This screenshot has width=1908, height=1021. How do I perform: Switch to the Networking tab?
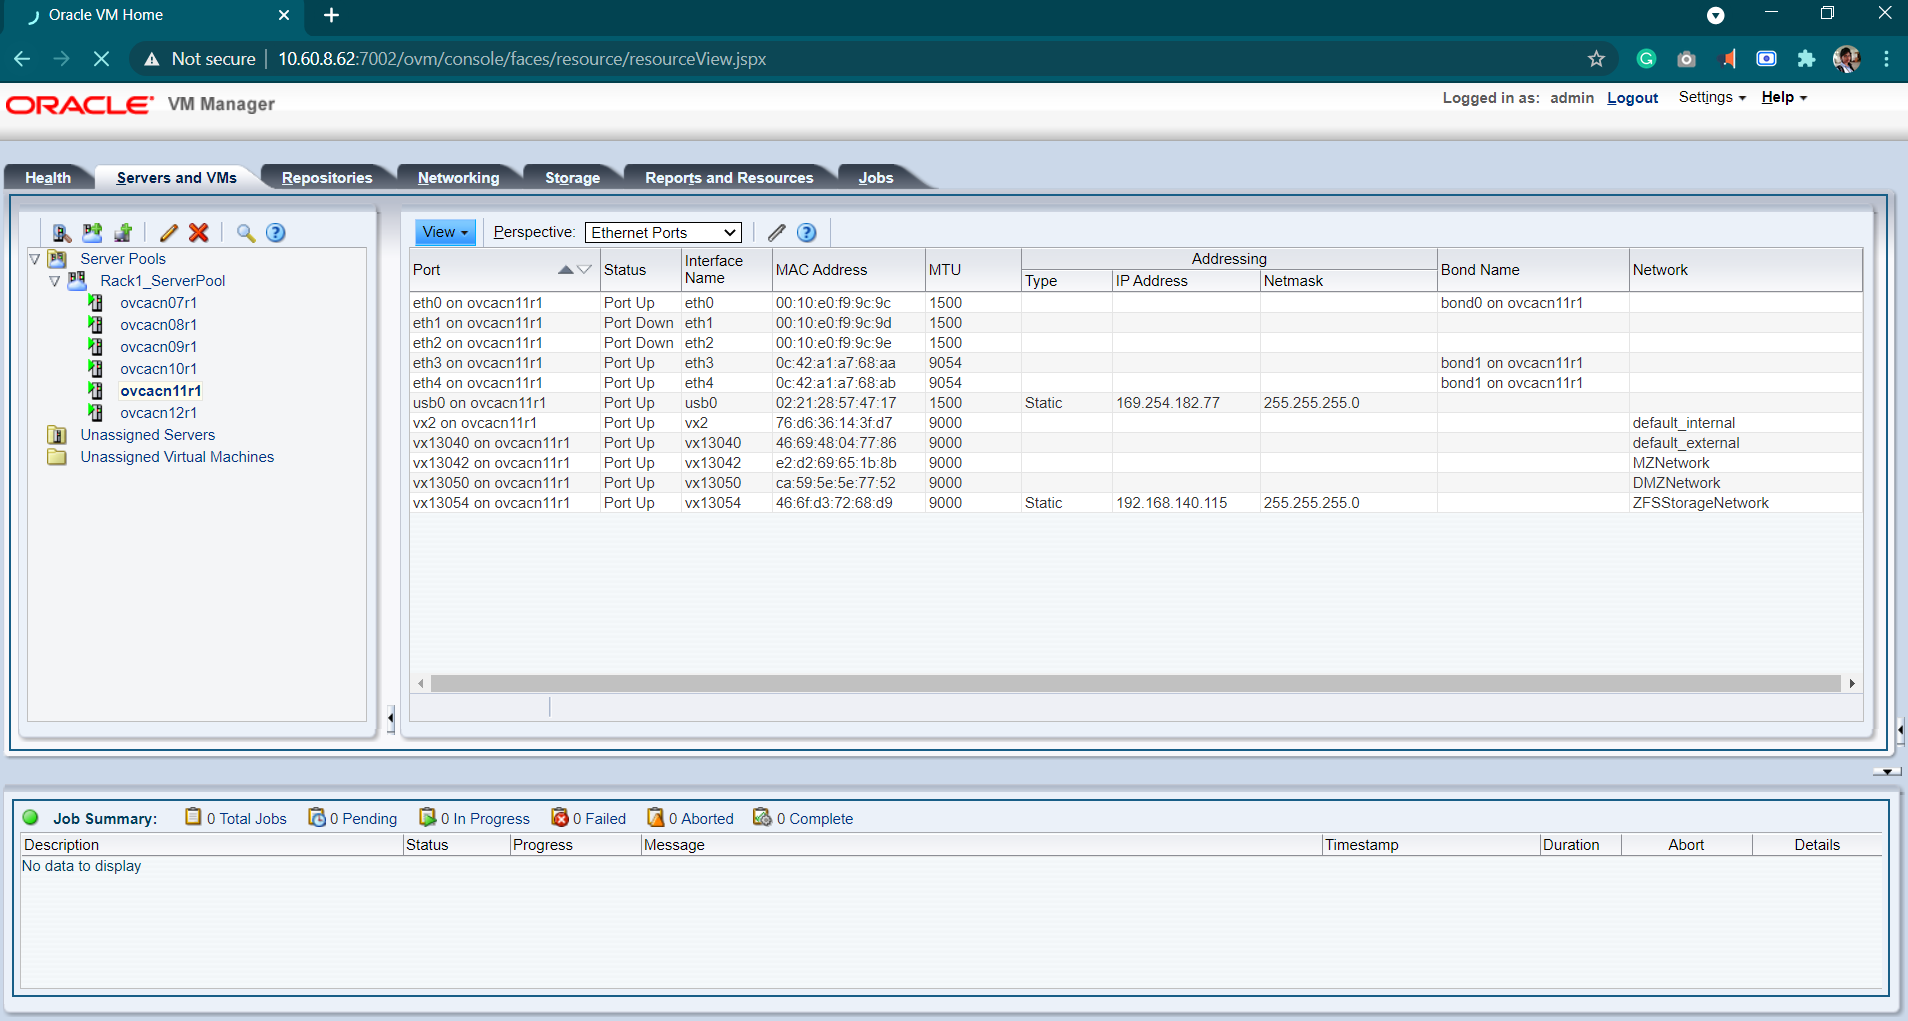(x=458, y=178)
